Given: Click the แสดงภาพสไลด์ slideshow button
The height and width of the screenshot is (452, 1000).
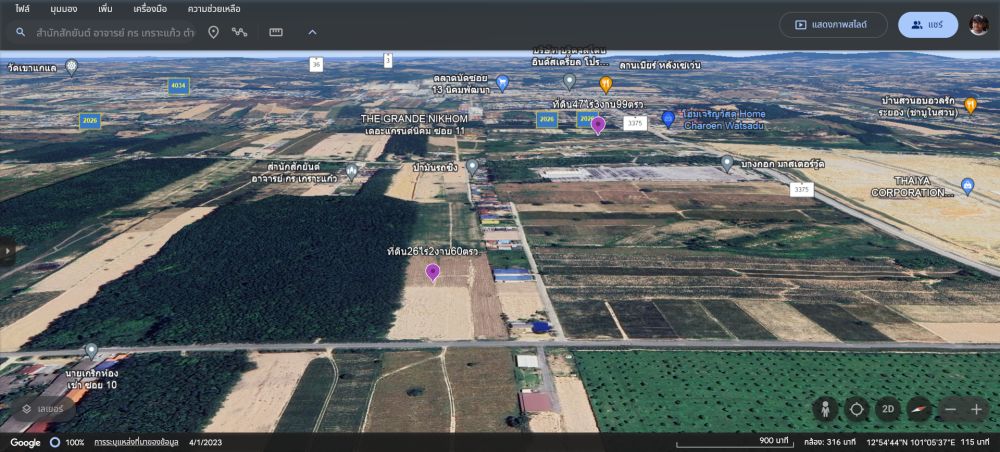Looking at the screenshot, I should pyautogui.click(x=829, y=25).
